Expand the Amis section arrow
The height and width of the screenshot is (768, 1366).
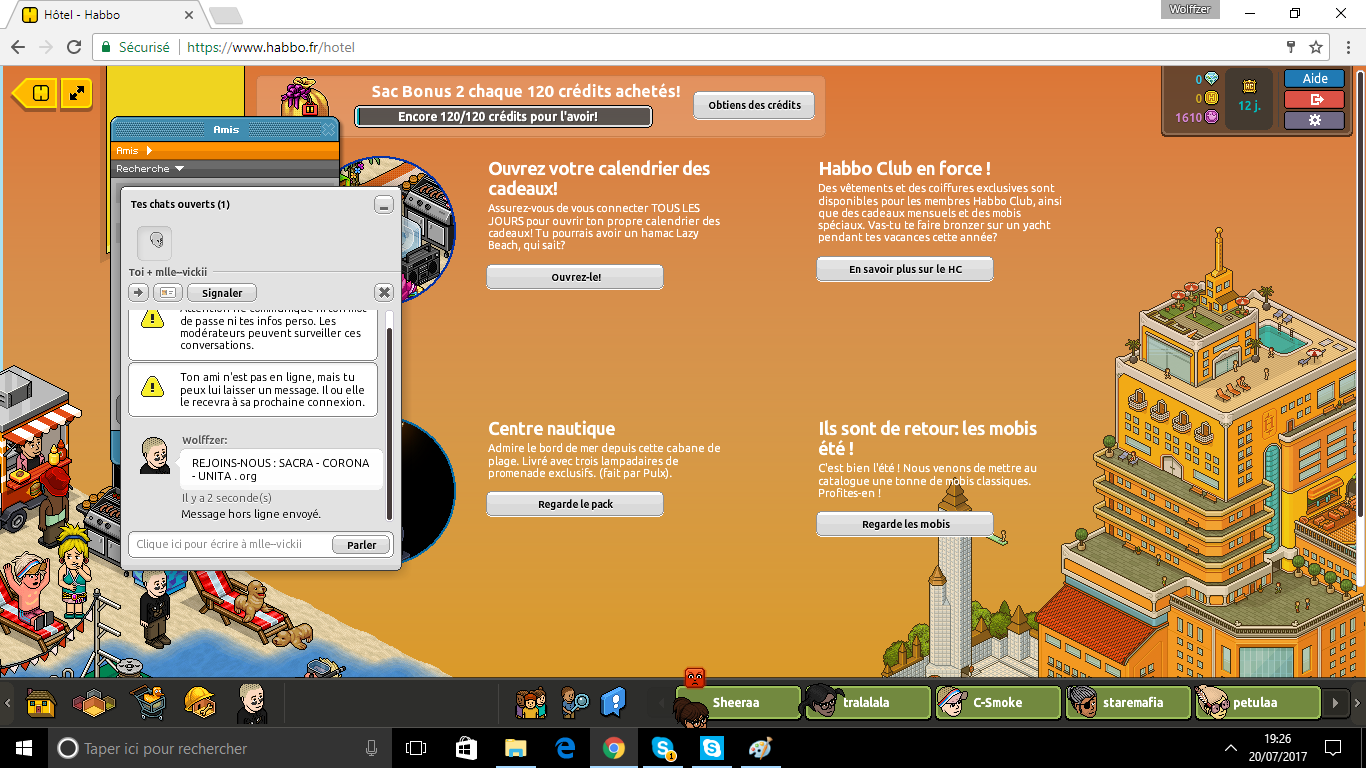pyautogui.click(x=149, y=151)
